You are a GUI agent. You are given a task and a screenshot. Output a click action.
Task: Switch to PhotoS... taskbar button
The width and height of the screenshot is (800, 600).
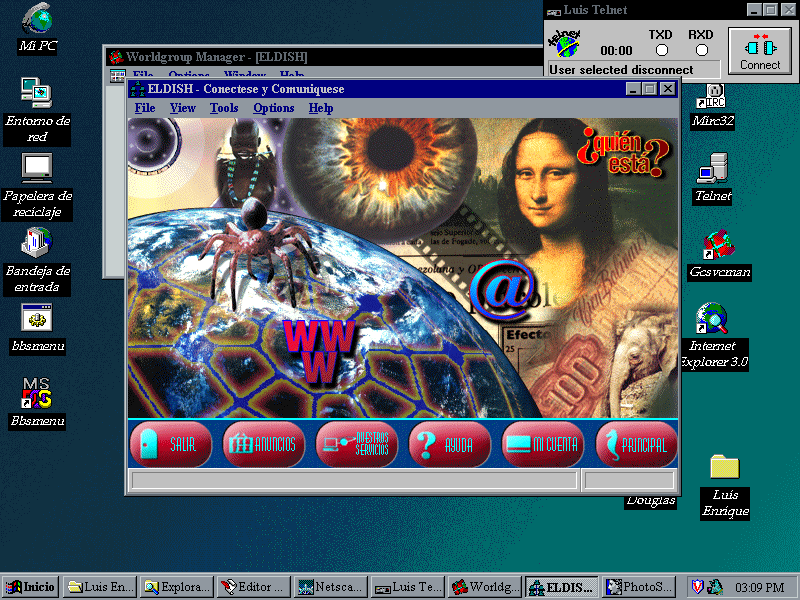point(639,587)
